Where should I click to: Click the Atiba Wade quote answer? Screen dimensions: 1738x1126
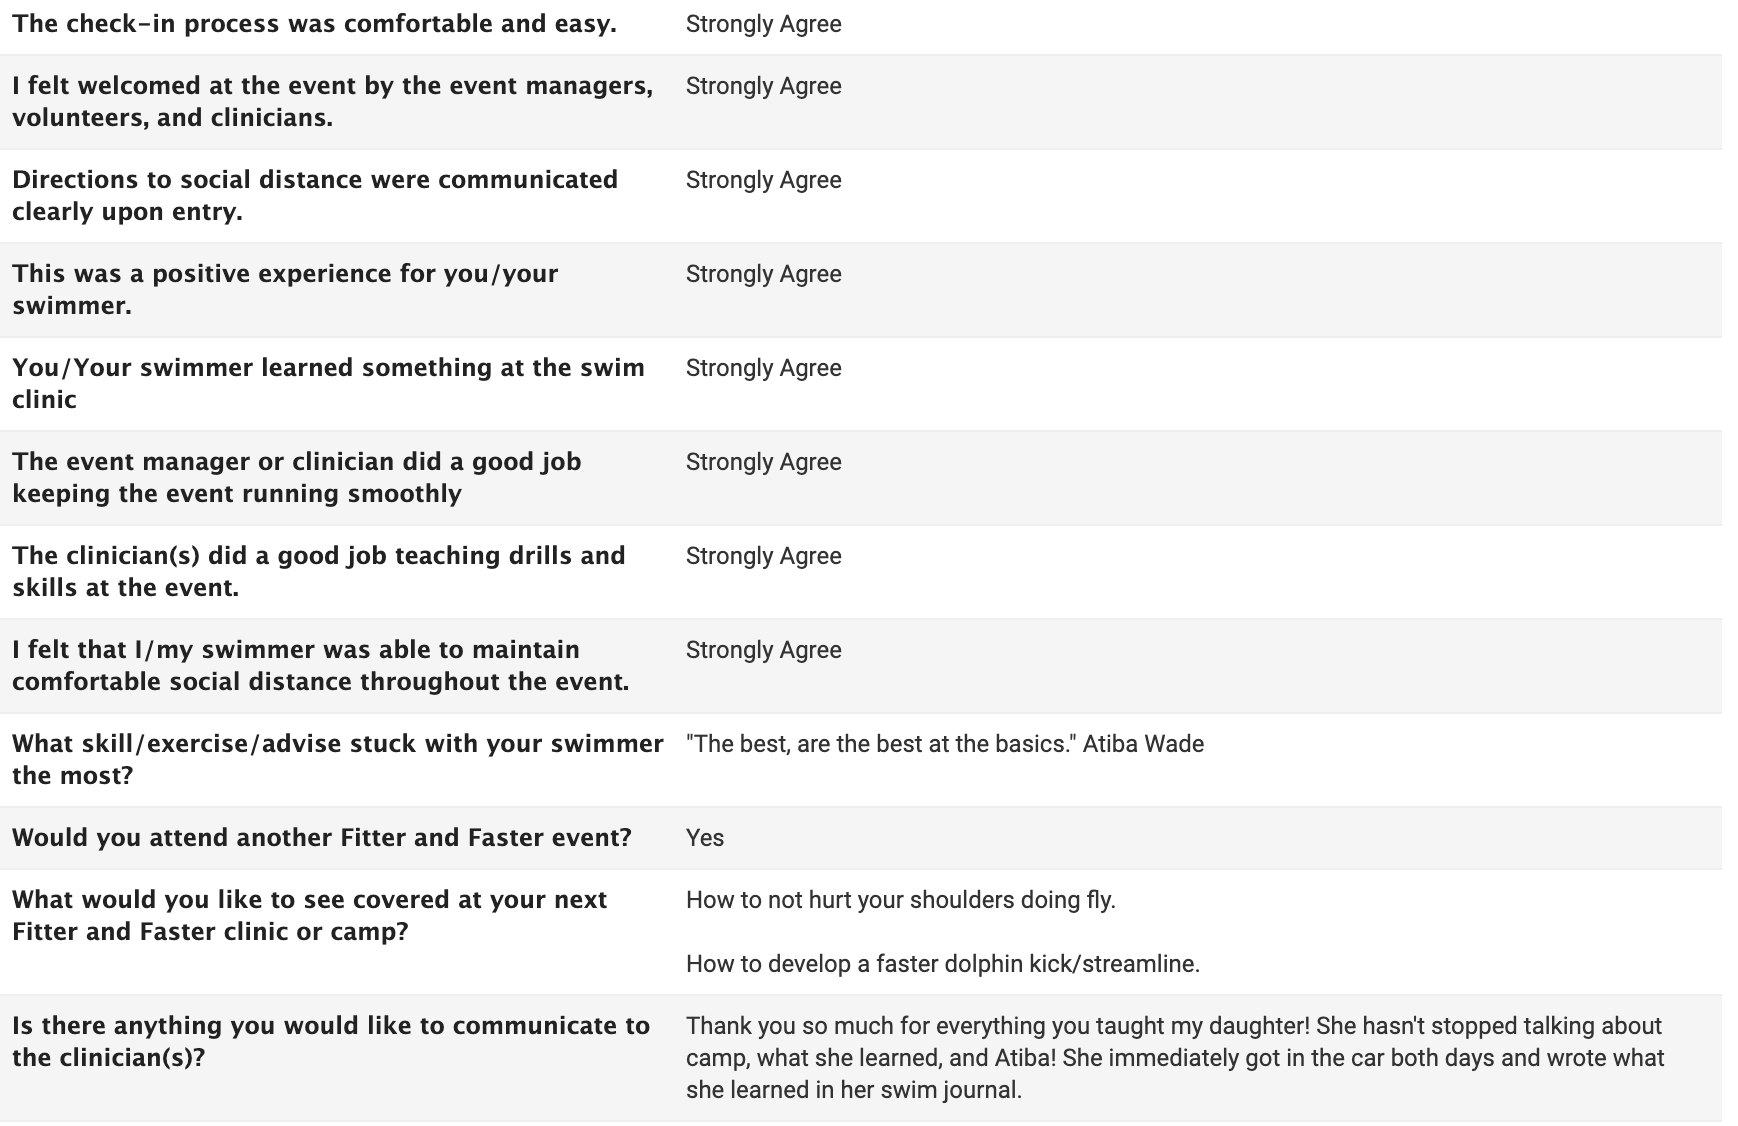point(945,744)
